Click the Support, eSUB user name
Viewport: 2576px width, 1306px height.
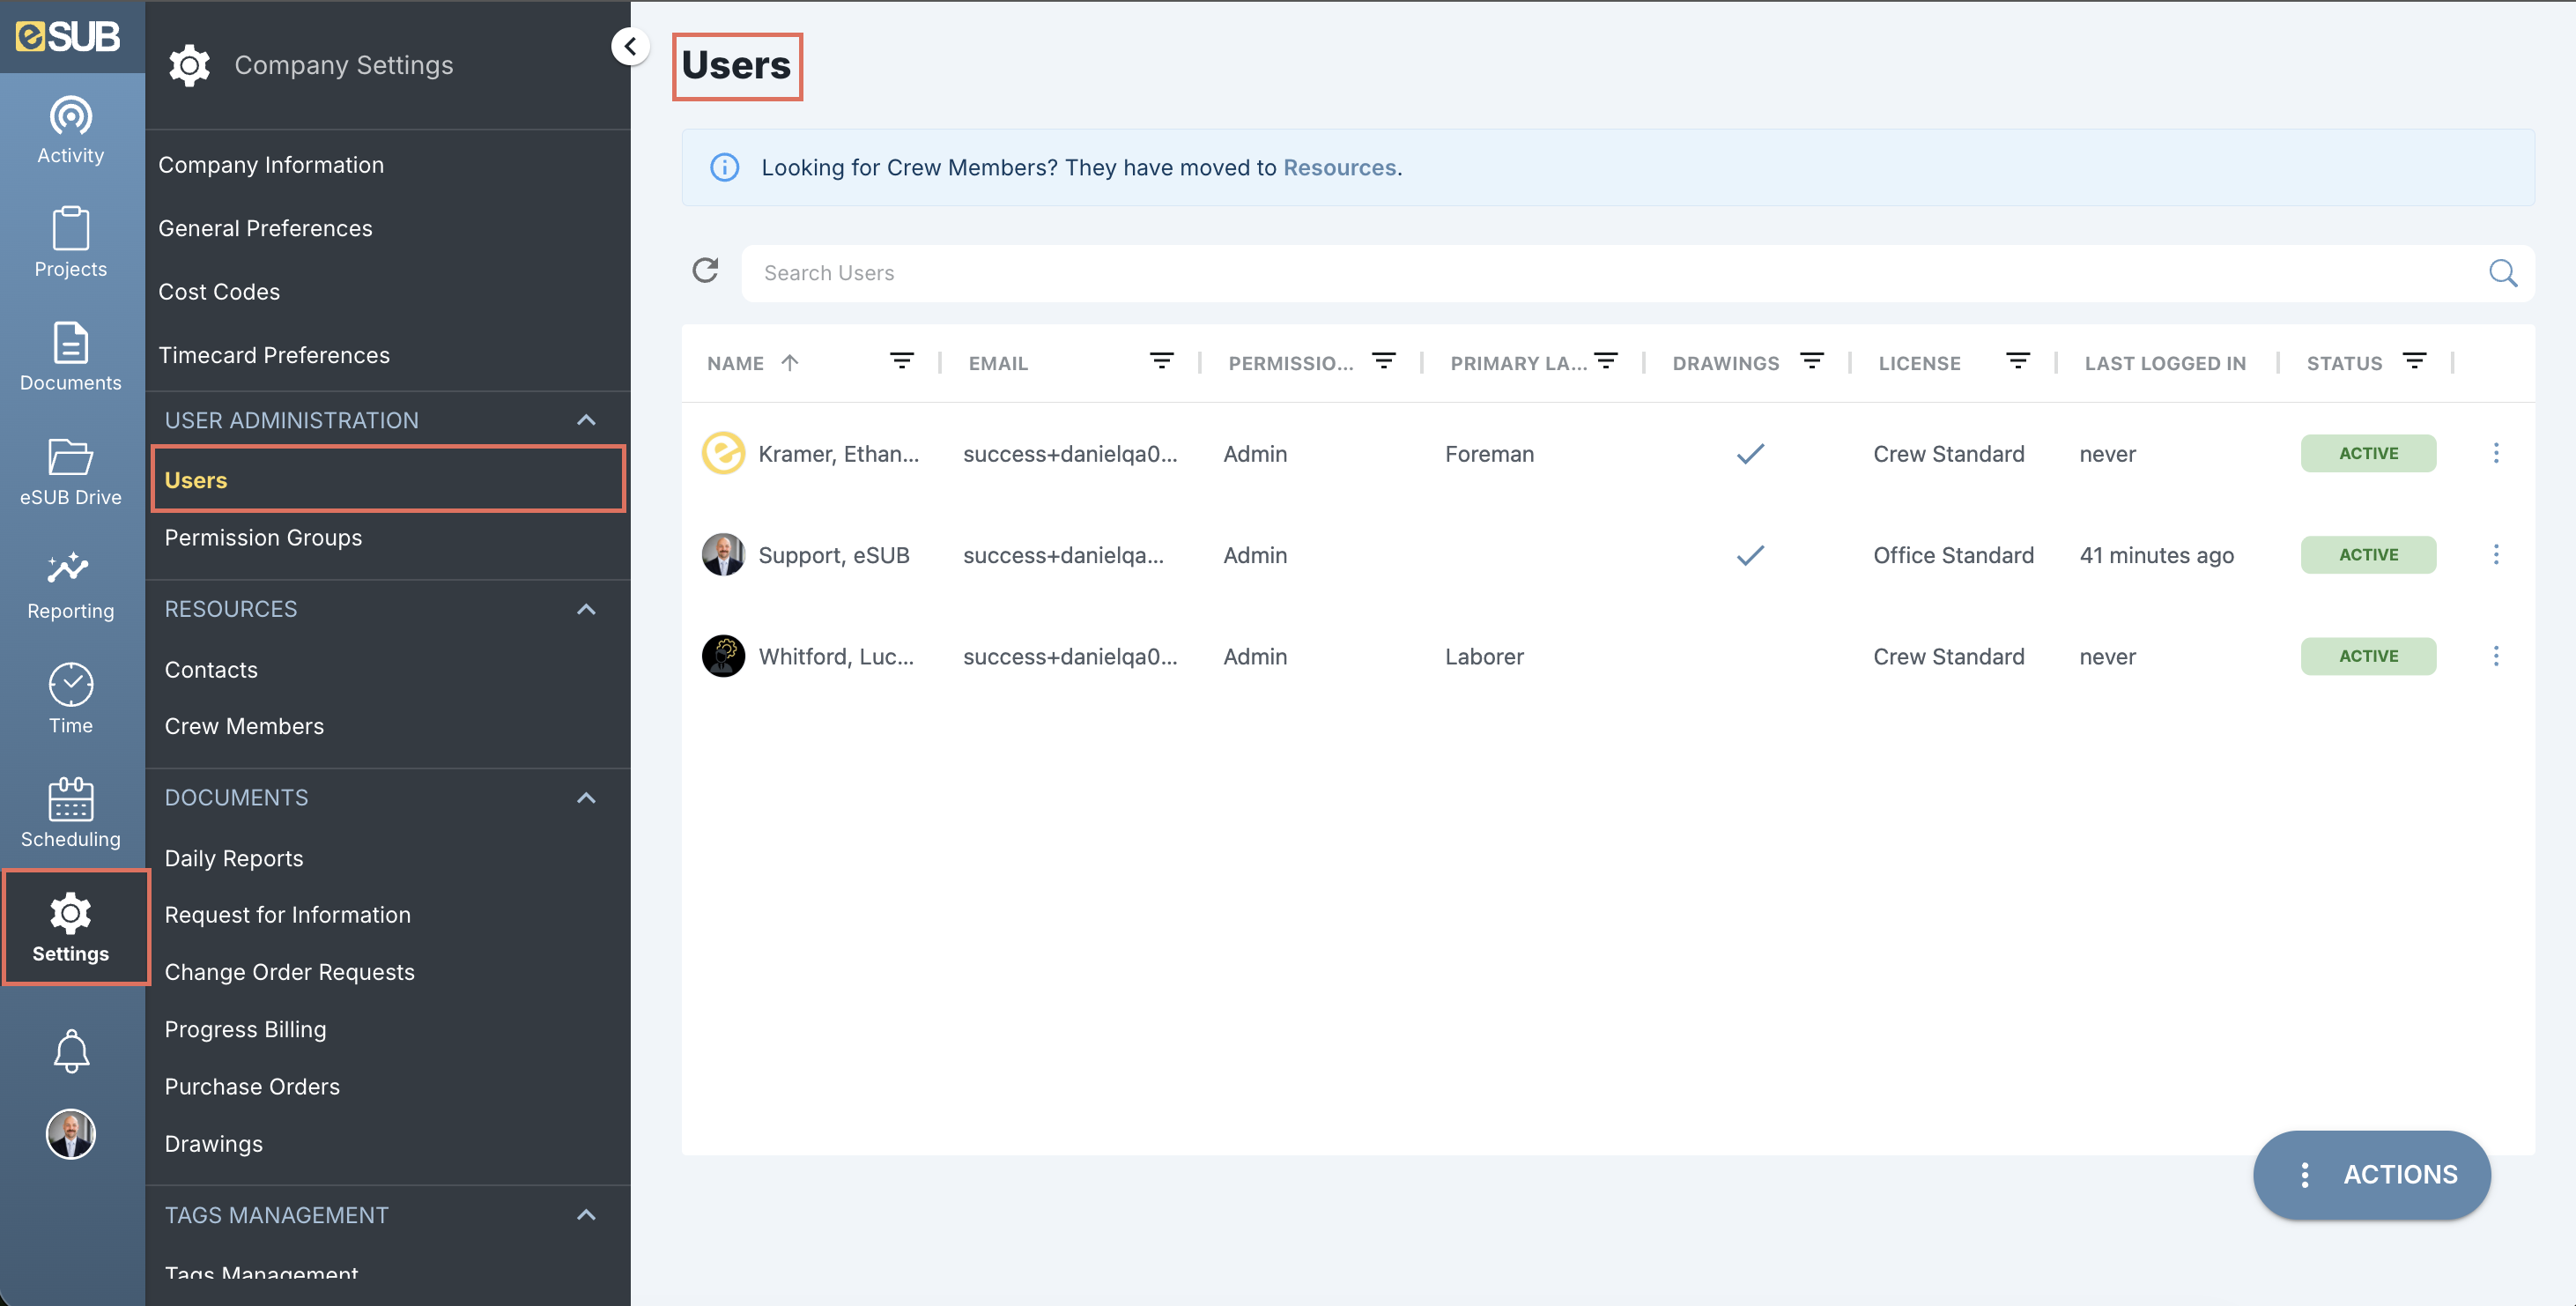[x=834, y=555]
